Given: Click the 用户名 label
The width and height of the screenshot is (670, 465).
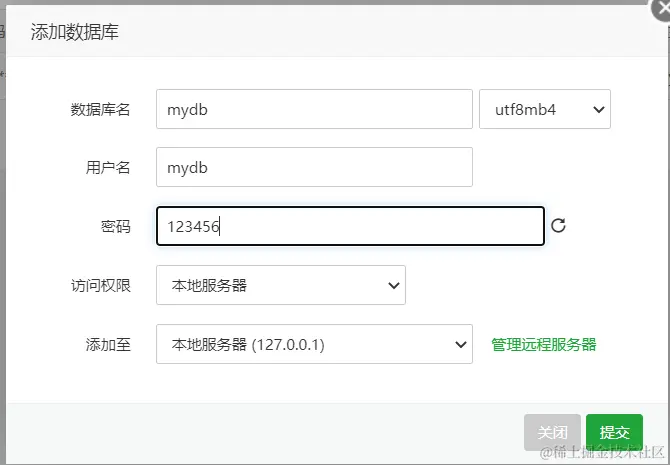Looking at the screenshot, I should click(x=108, y=168).
